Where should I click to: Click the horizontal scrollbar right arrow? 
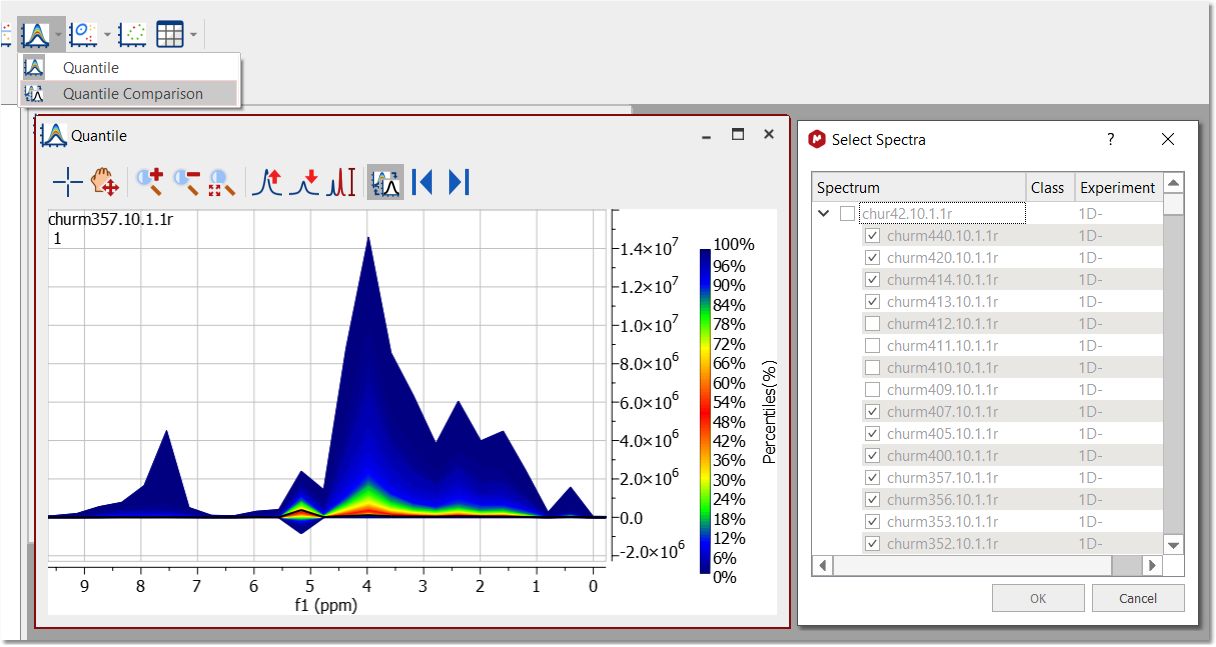click(1153, 566)
